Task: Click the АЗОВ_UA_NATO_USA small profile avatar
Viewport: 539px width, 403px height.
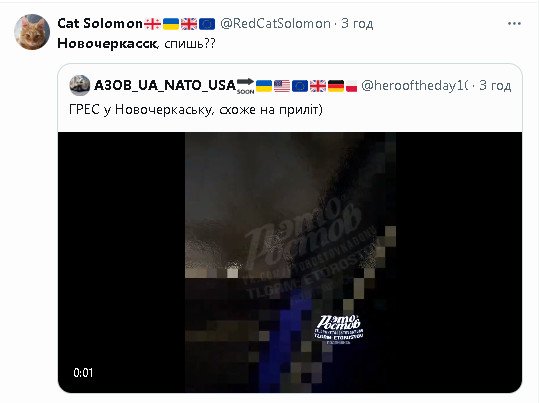Action: point(79,85)
